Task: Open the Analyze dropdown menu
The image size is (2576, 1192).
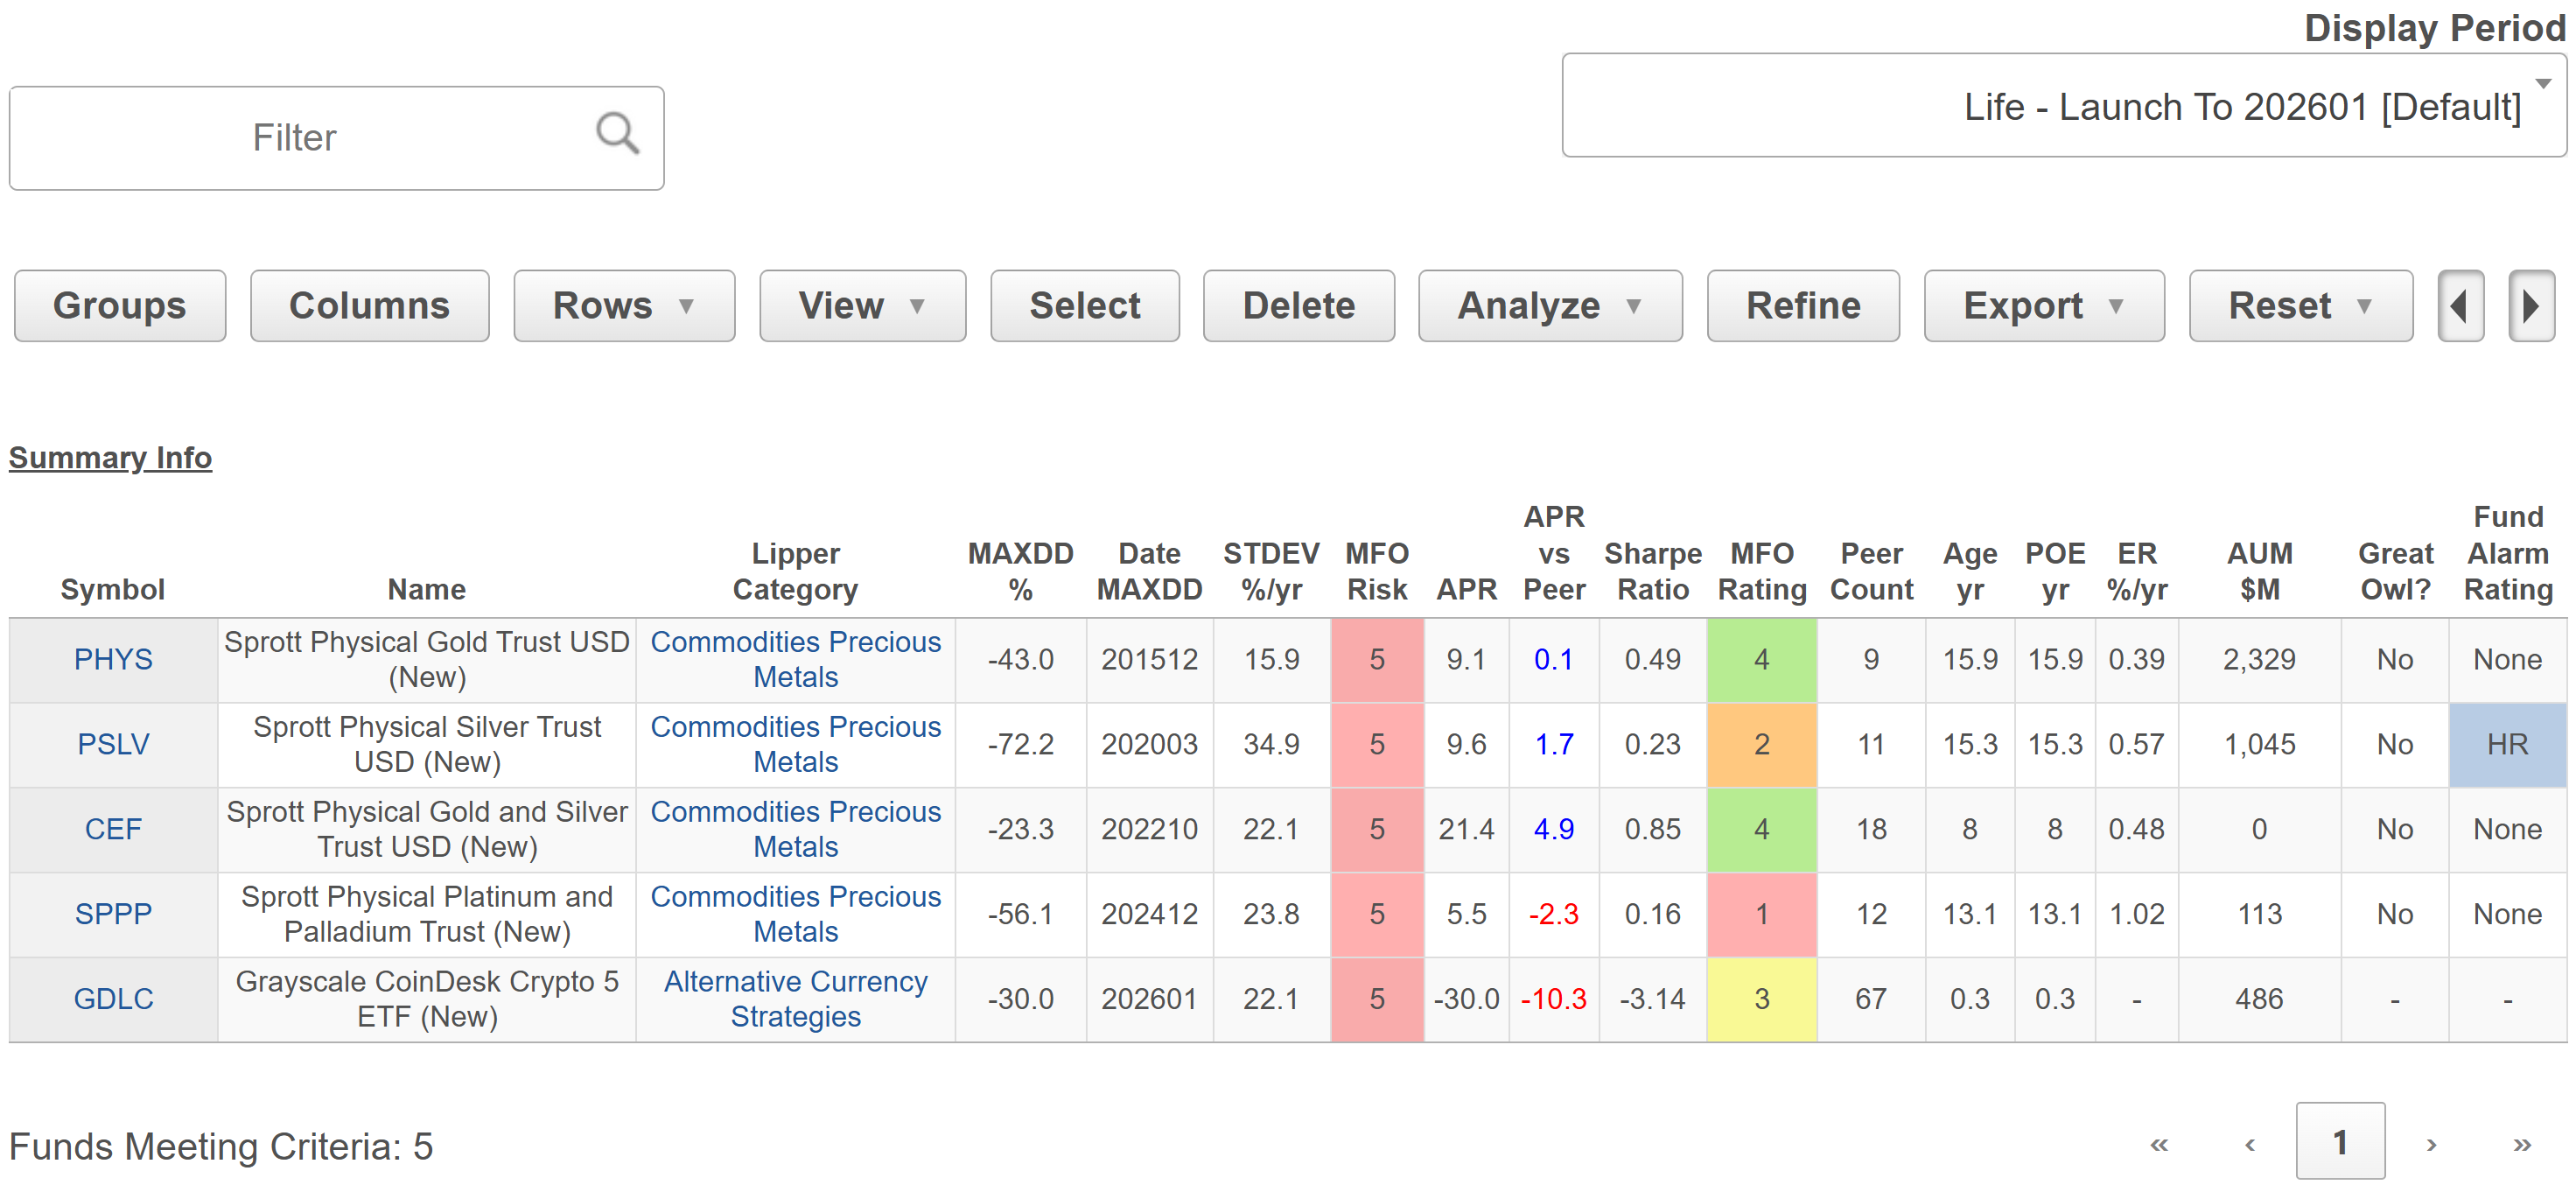Action: 1549,306
